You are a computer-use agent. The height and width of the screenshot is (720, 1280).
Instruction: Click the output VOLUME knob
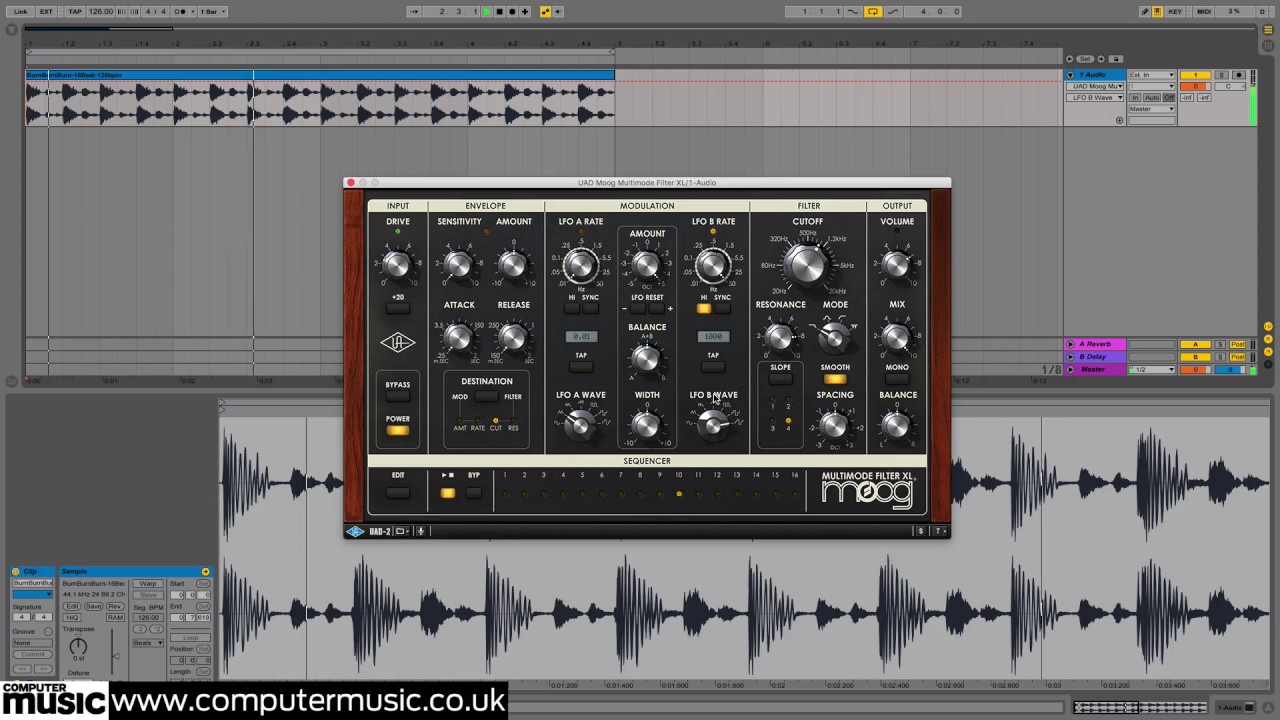897,264
